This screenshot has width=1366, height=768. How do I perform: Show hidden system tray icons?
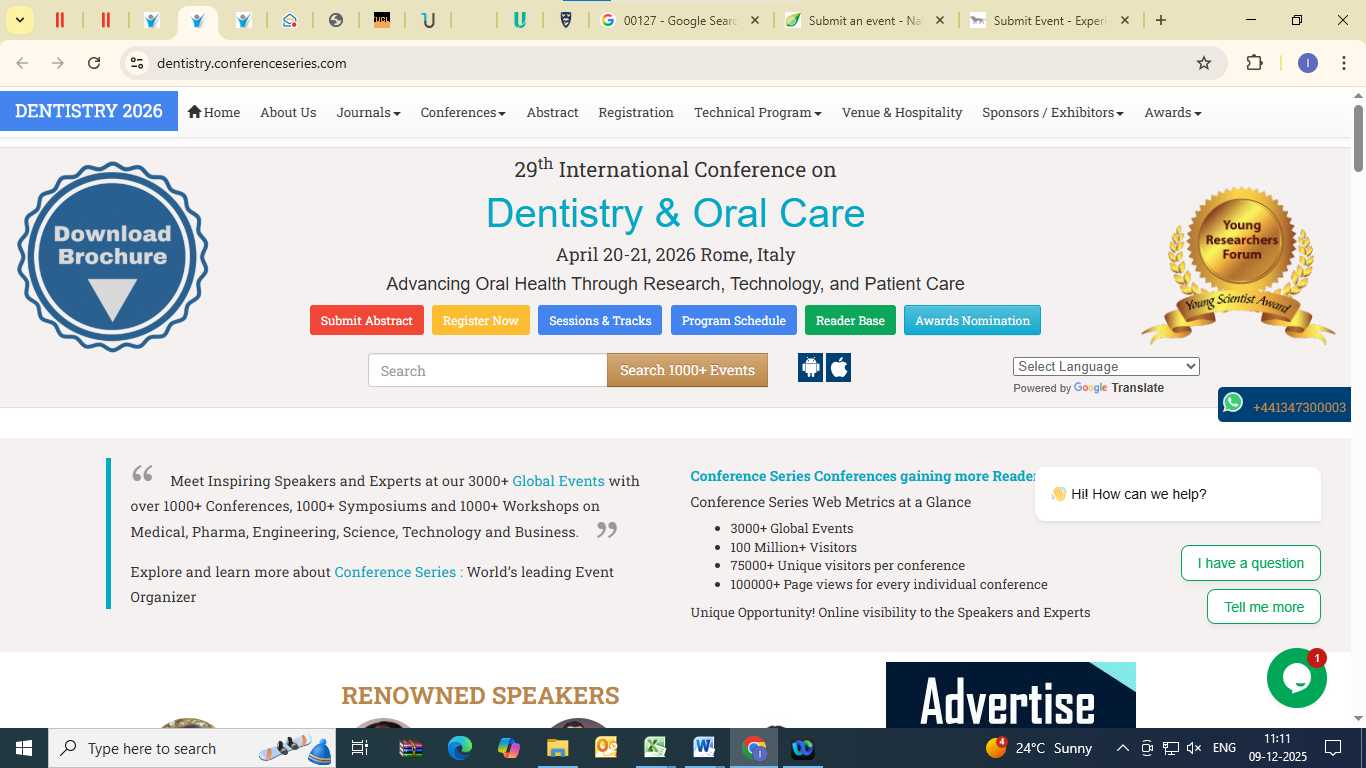[1122, 748]
